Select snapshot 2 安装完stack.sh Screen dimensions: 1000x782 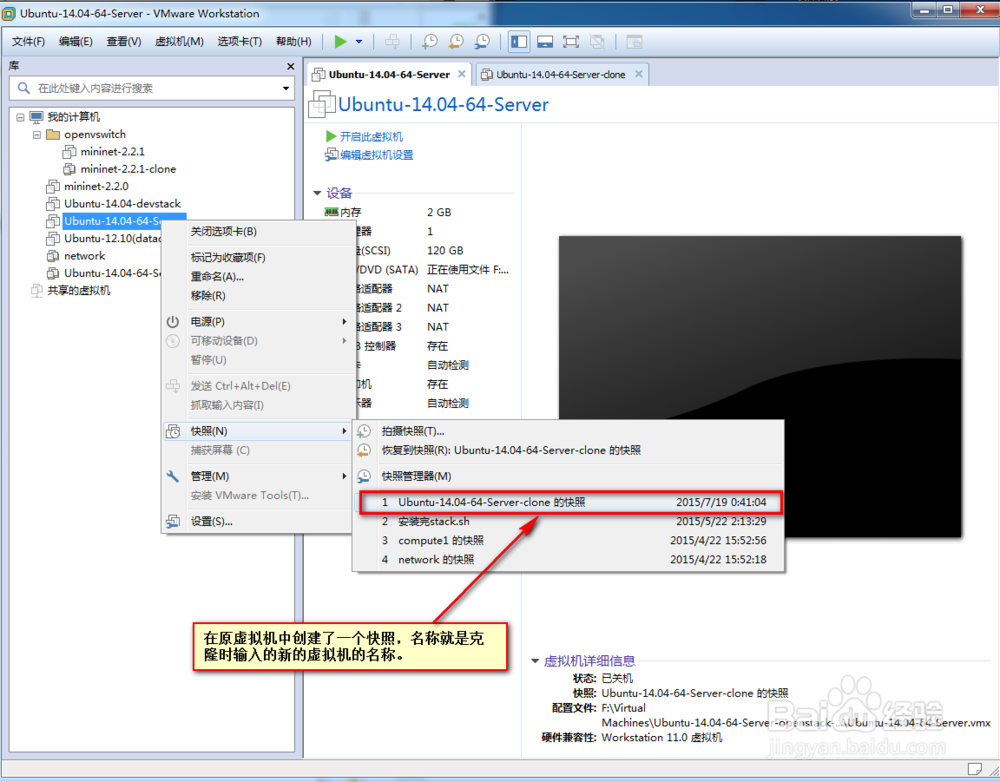tap(568, 522)
